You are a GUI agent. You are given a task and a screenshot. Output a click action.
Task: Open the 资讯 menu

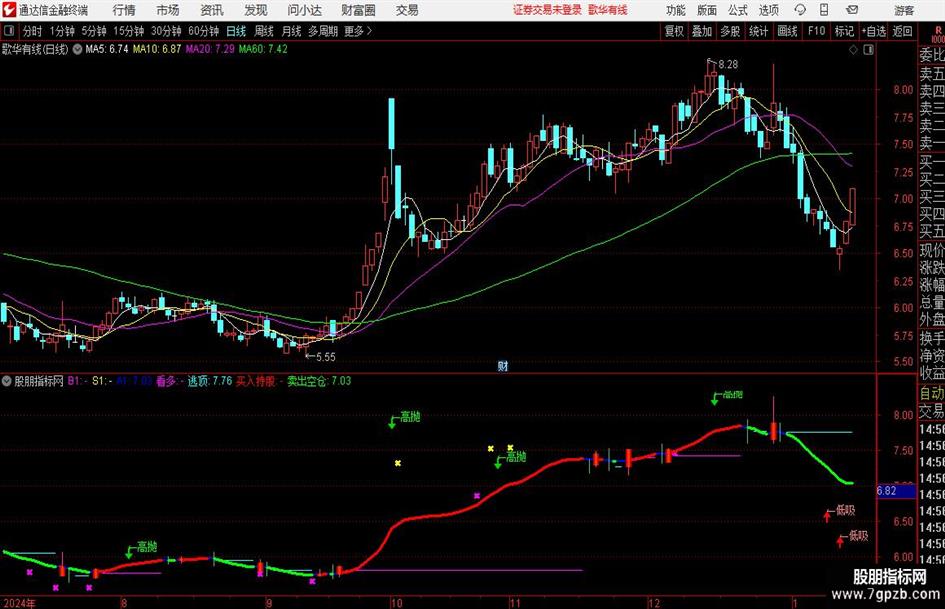coord(212,10)
